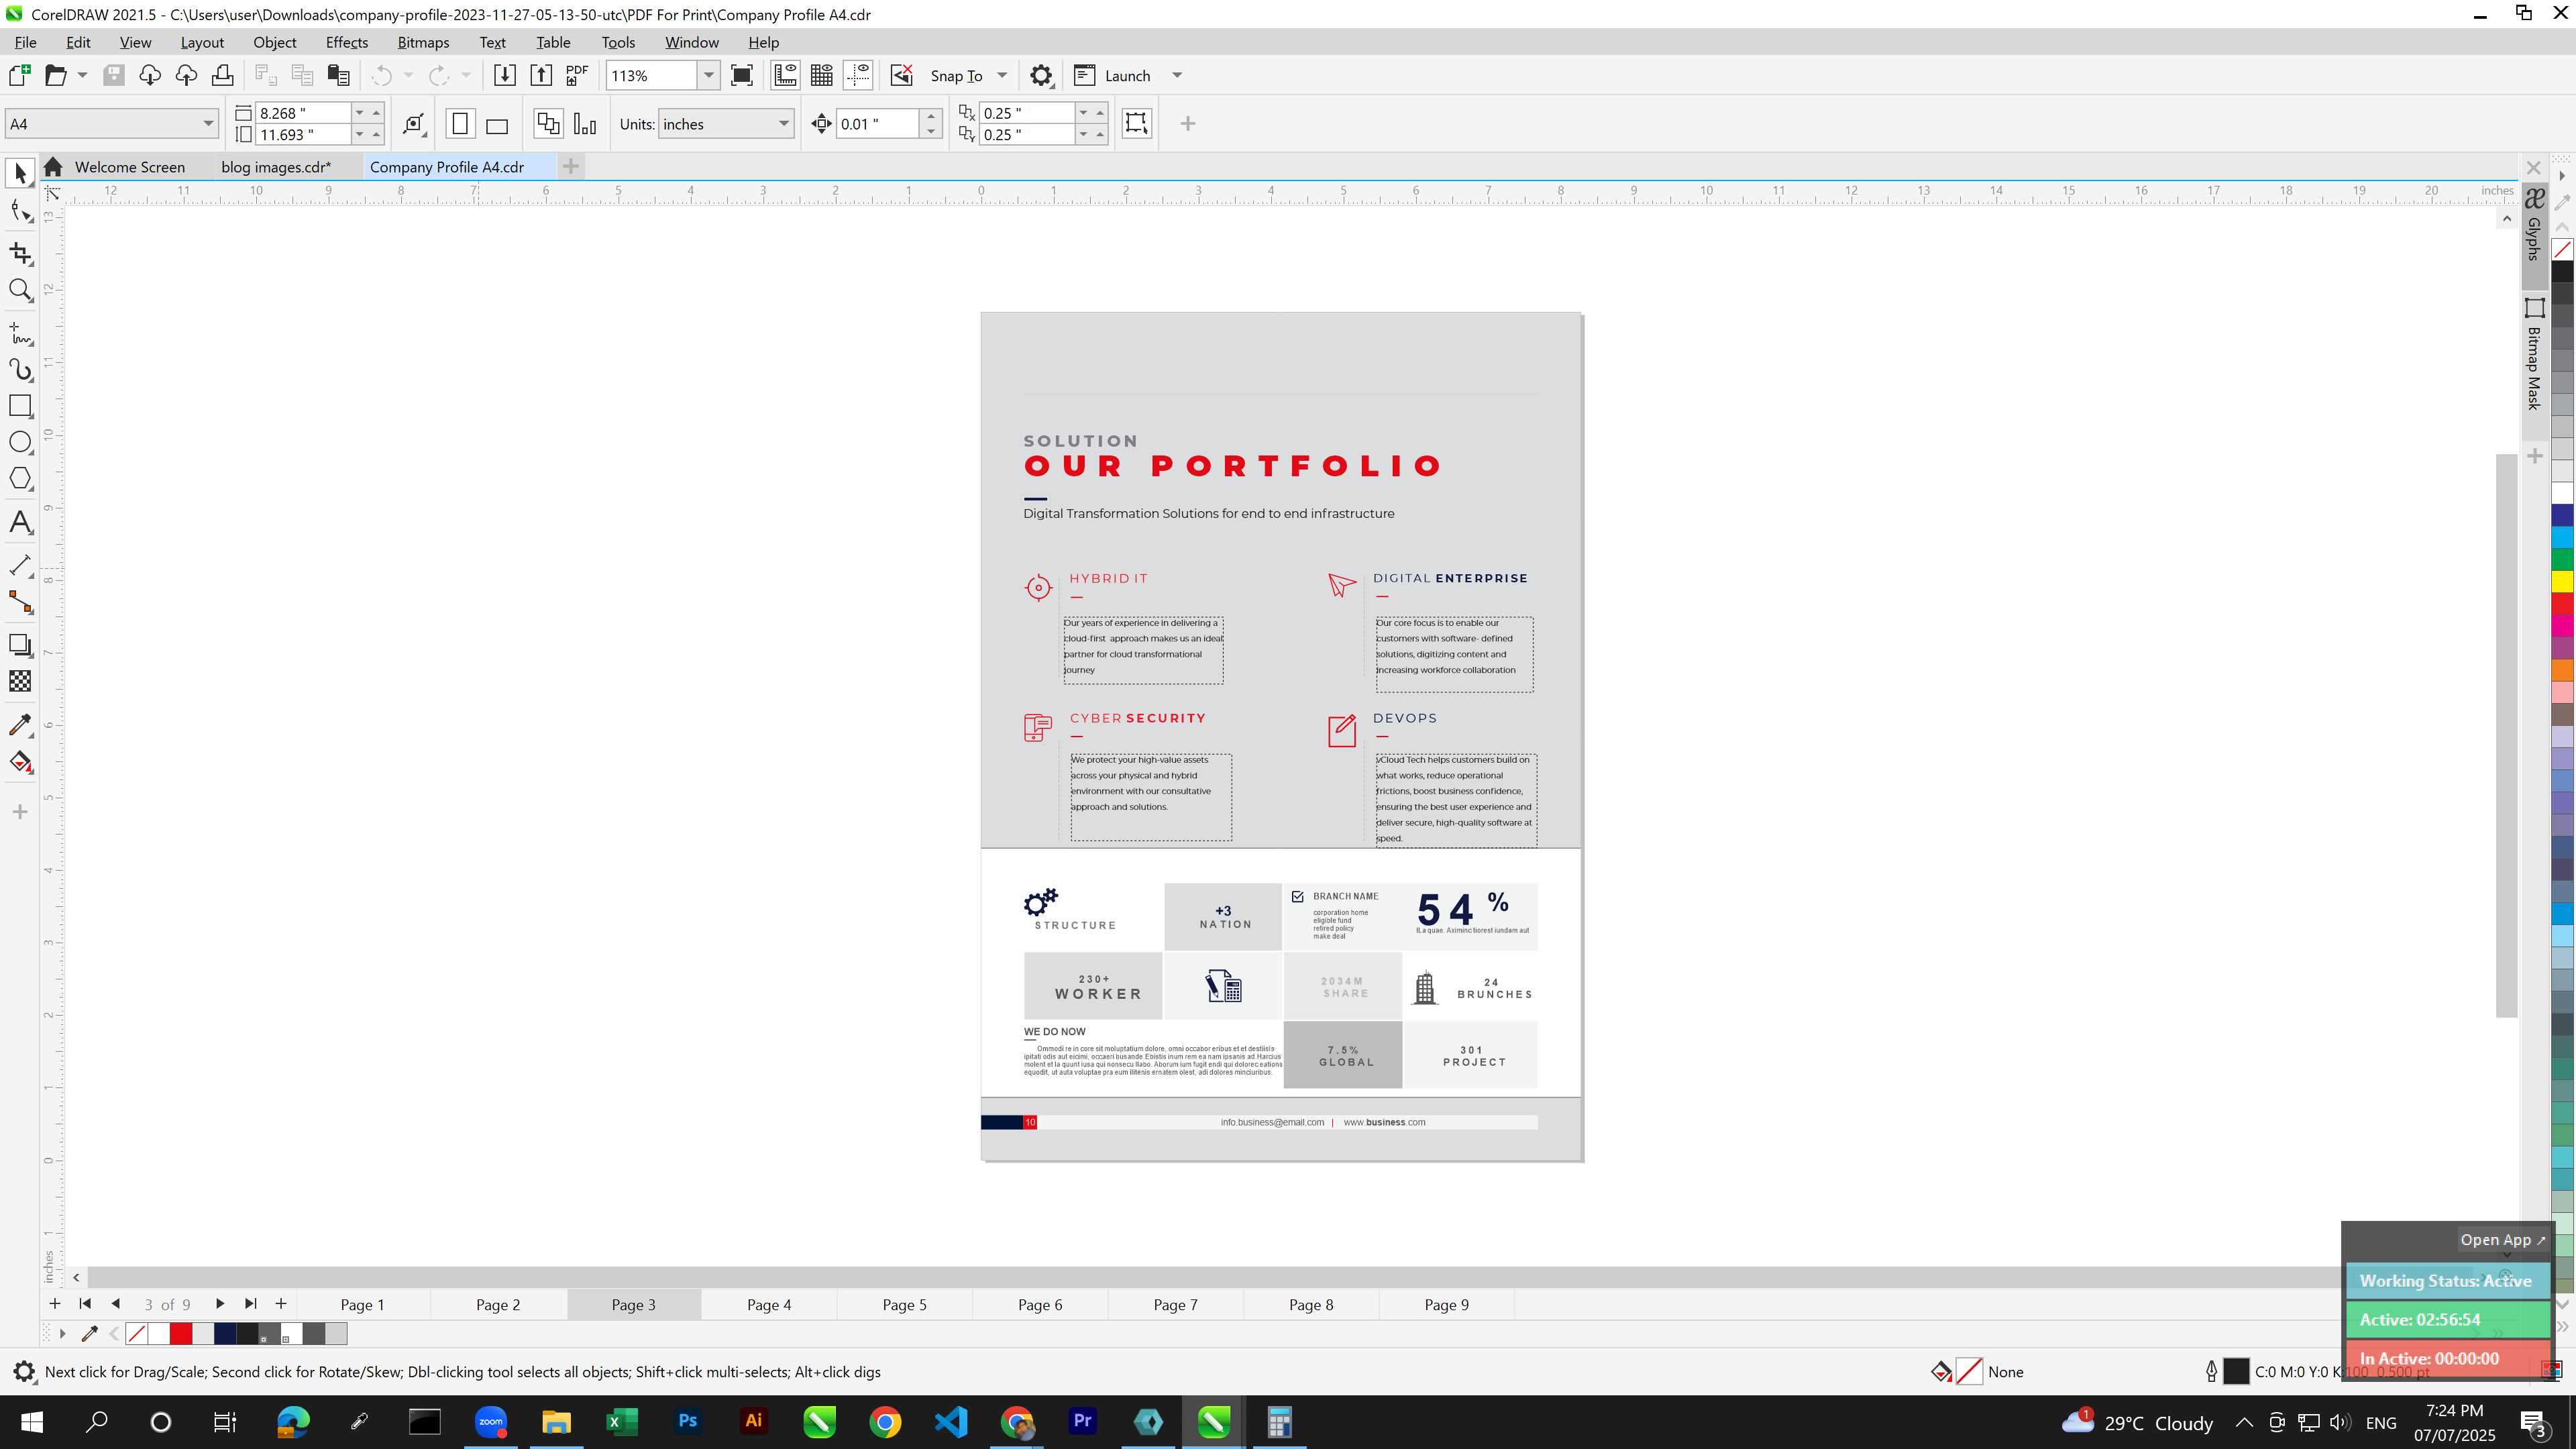Click the Import icon

[x=504, y=76]
